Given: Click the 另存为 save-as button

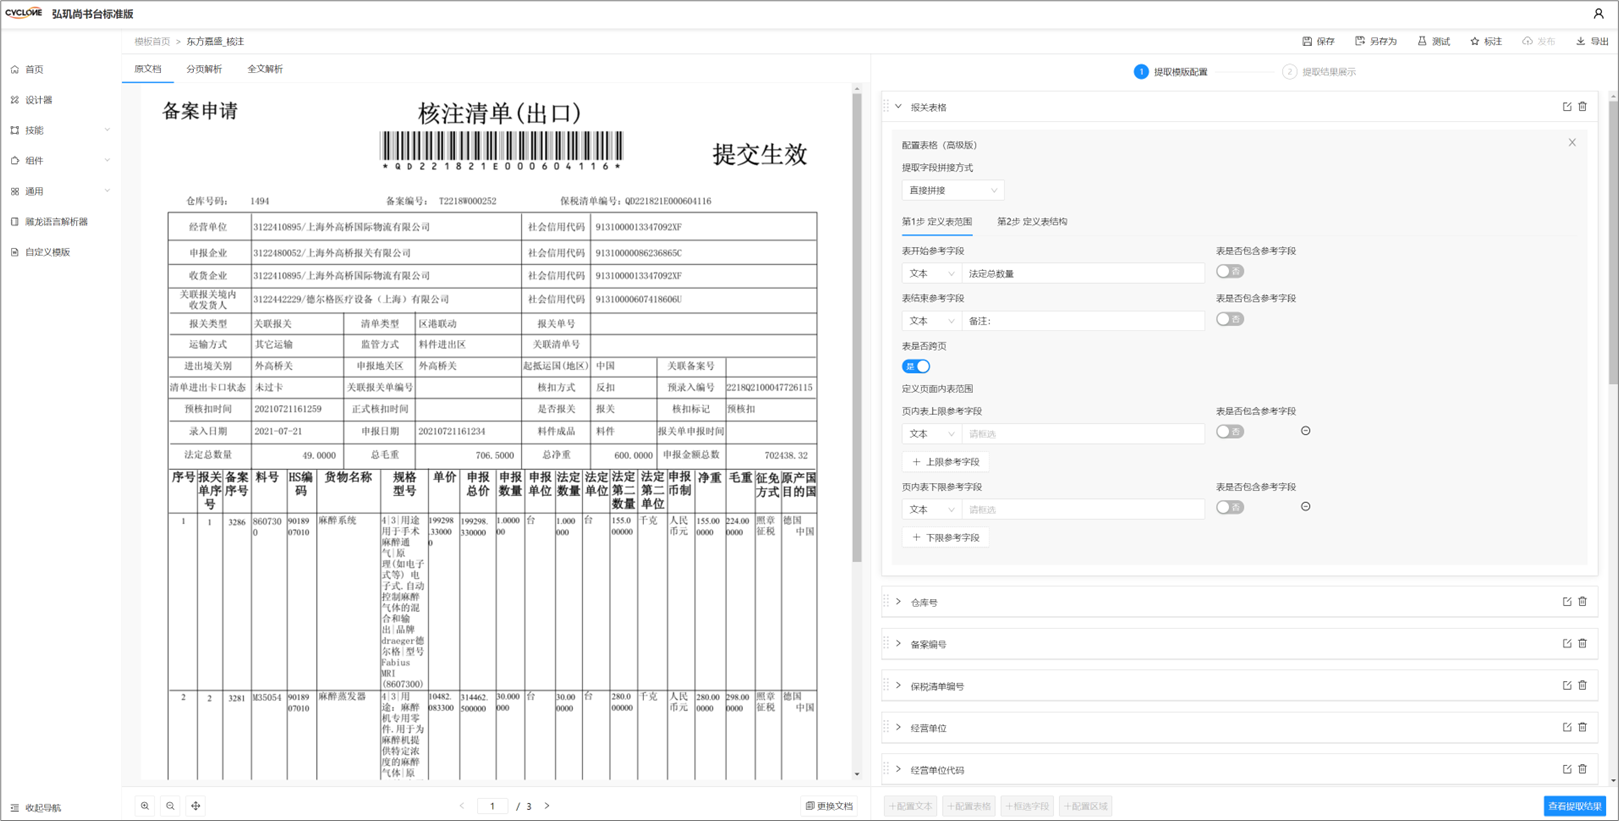Looking at the screenshot, I should click(1375, 41).
